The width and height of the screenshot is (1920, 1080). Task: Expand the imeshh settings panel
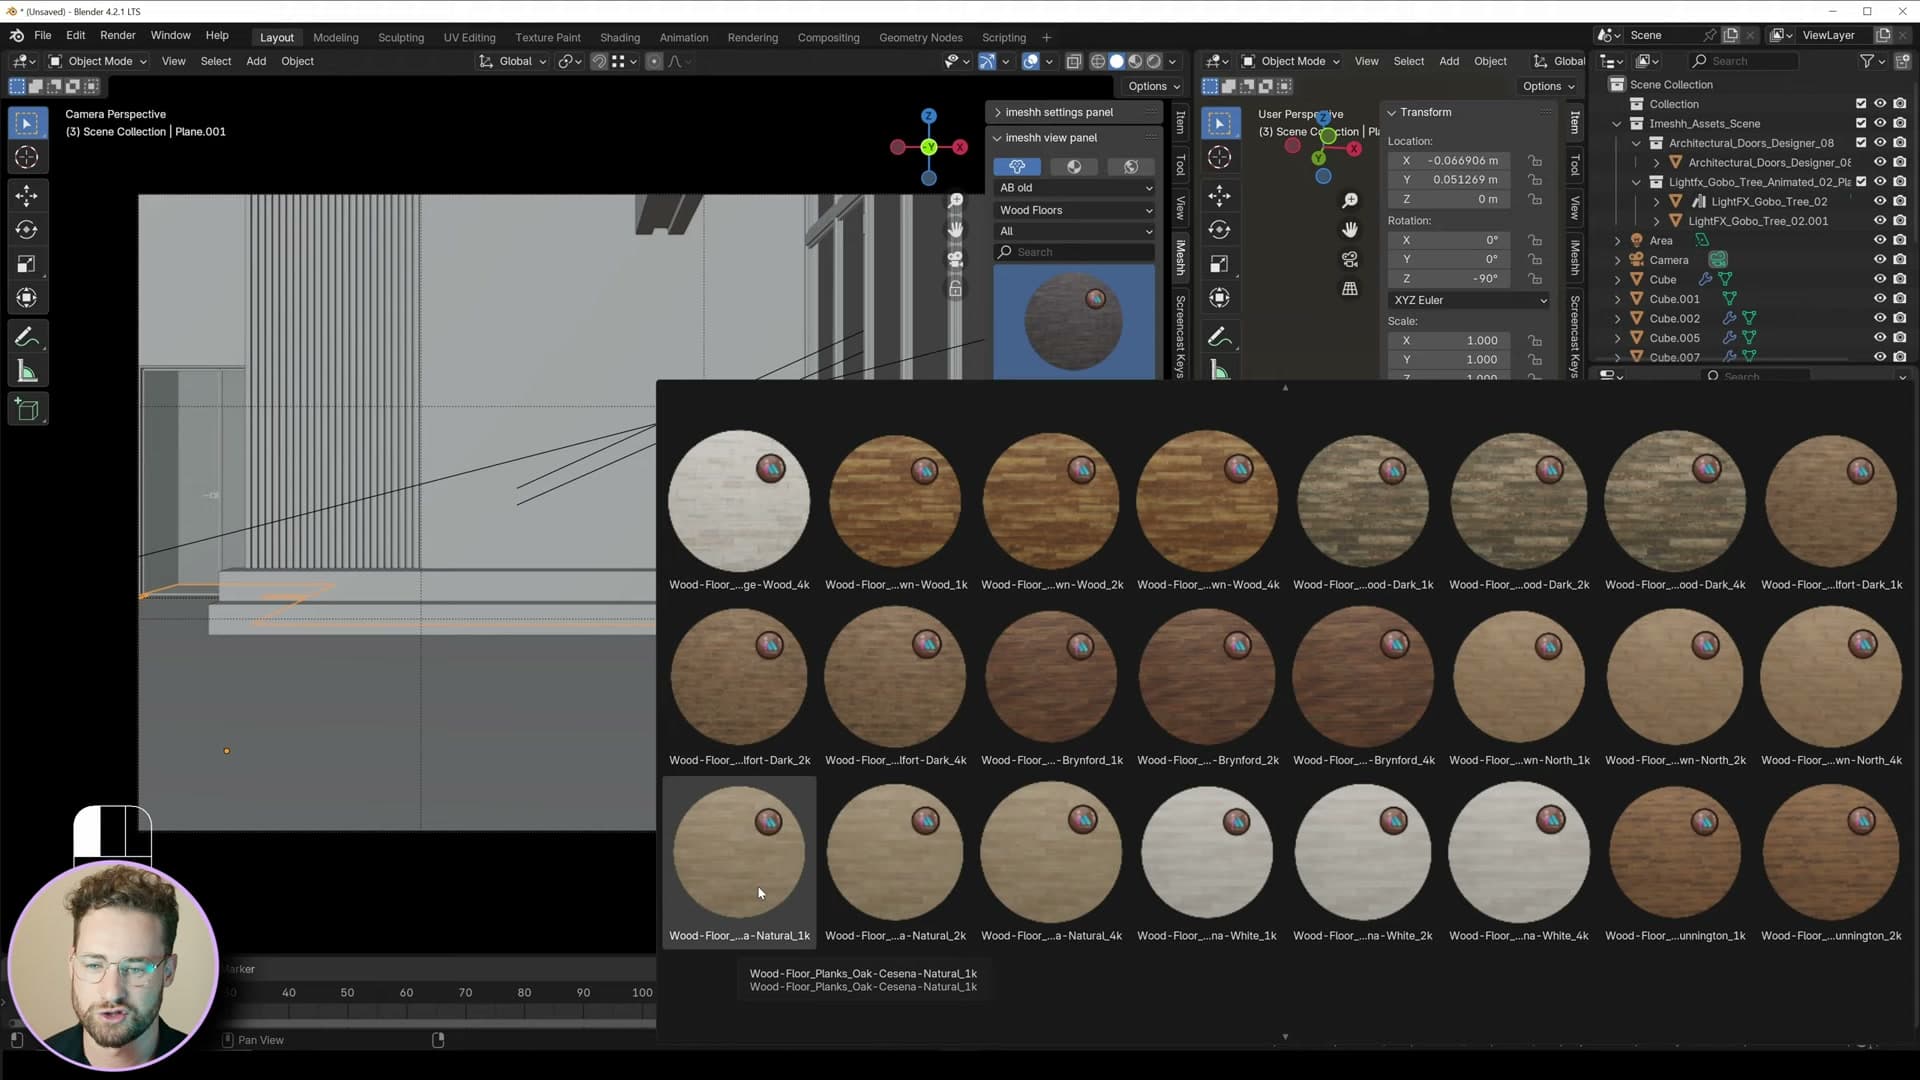tap(1073, 112)
